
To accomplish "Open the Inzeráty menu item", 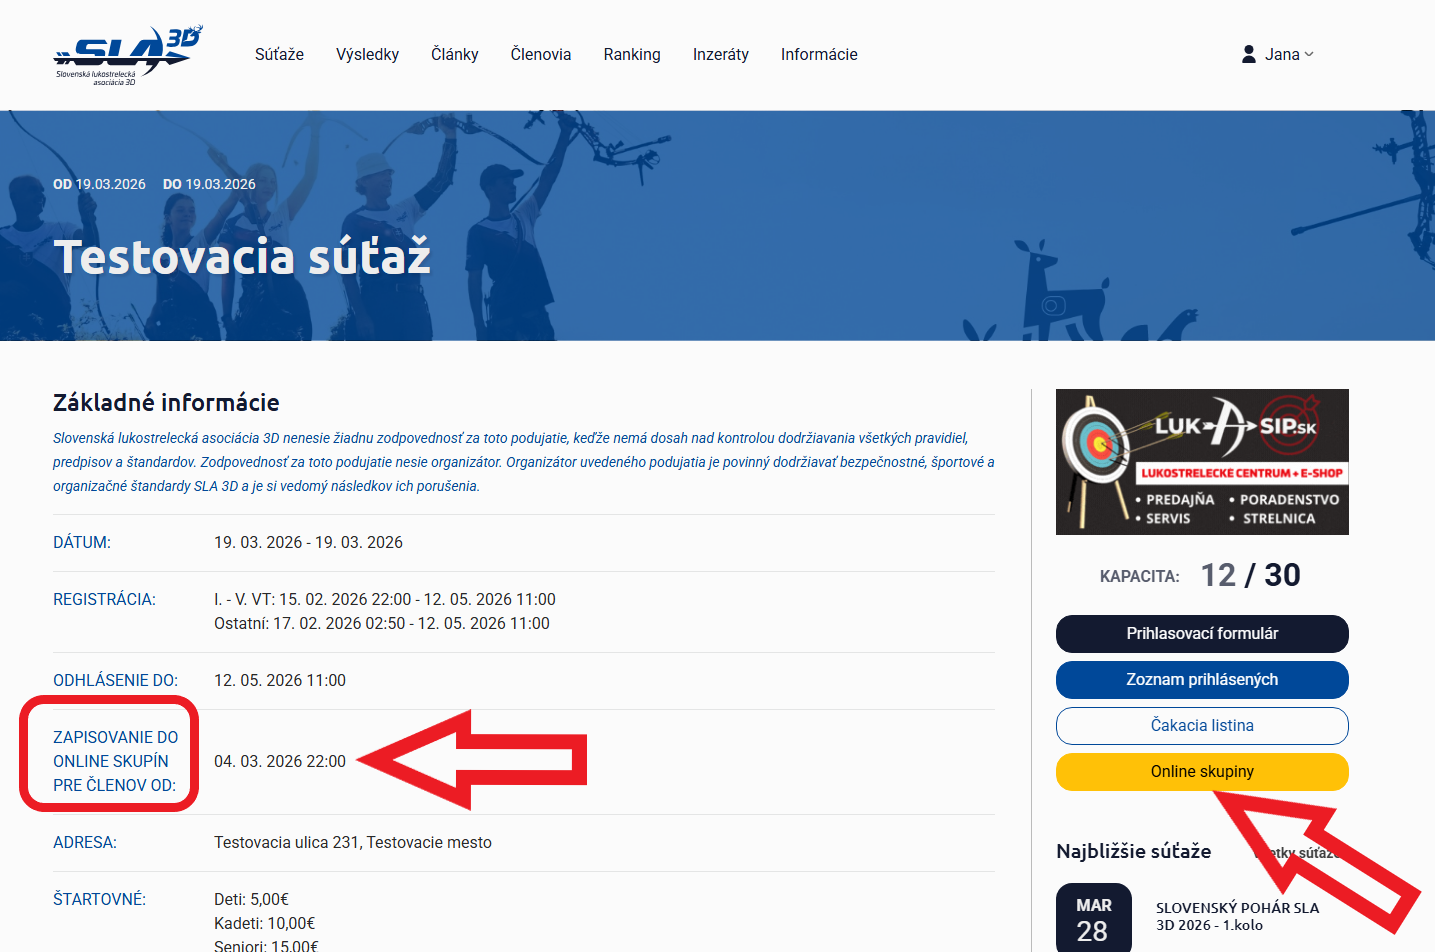I will point(720,54).
